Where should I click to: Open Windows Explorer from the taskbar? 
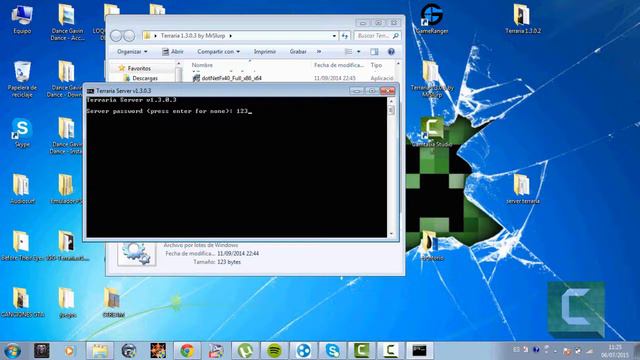100,351
